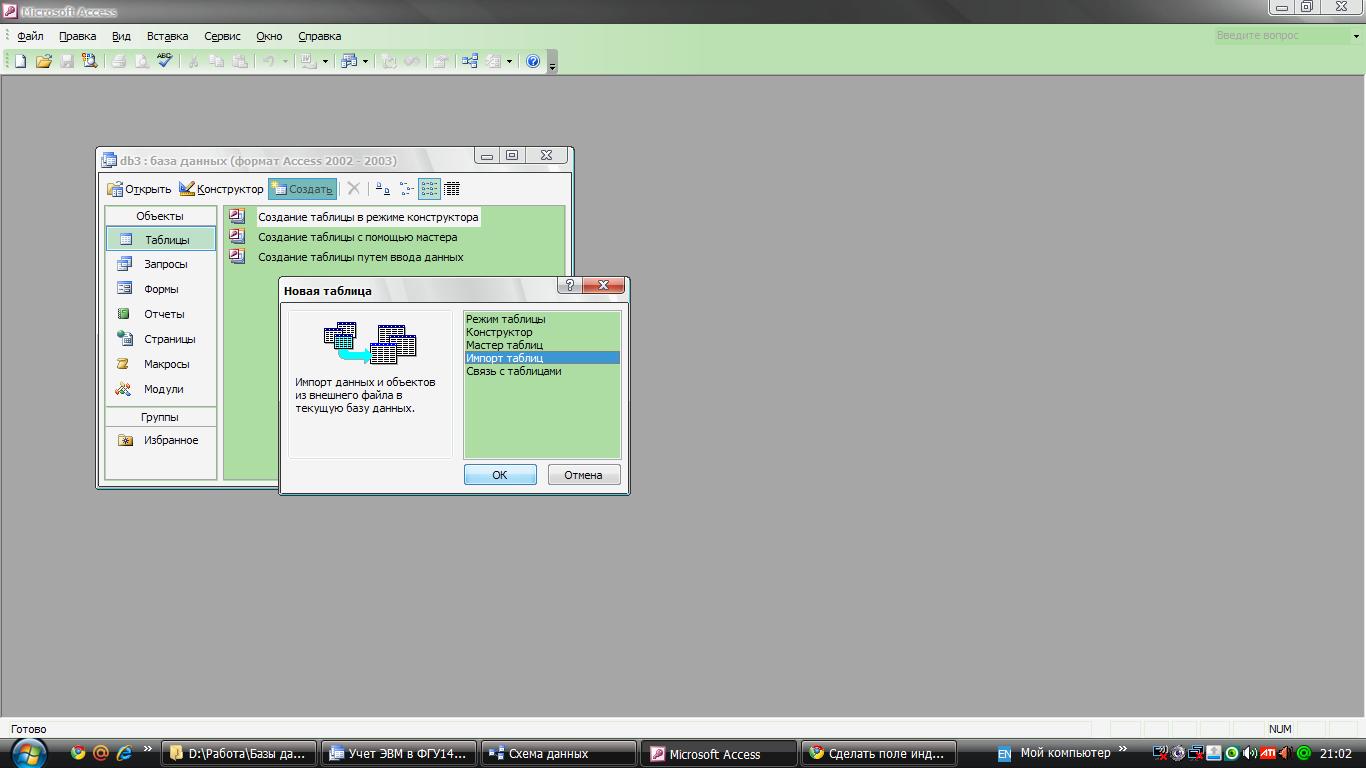Switch to 'Схема данных' taskbar window
The width and height of the screenshot is (1366, 768).
coord(558,753)
